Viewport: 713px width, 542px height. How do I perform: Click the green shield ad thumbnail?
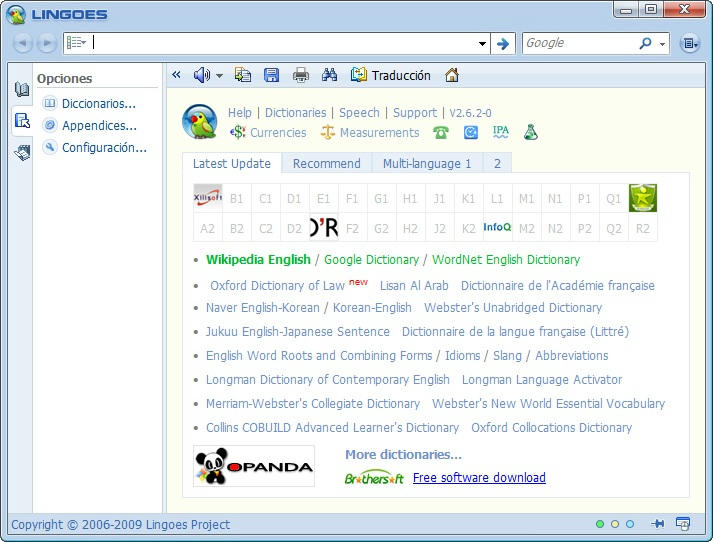(643, 198)
